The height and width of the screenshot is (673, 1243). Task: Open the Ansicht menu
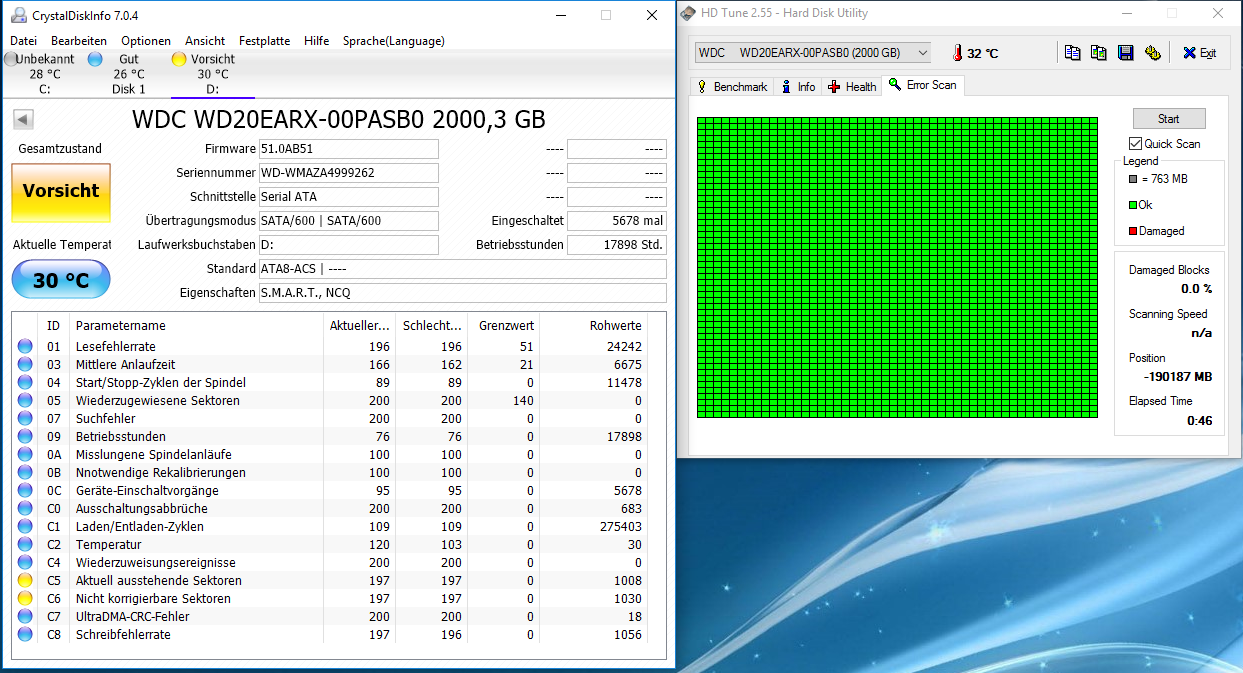click(205, 41)
